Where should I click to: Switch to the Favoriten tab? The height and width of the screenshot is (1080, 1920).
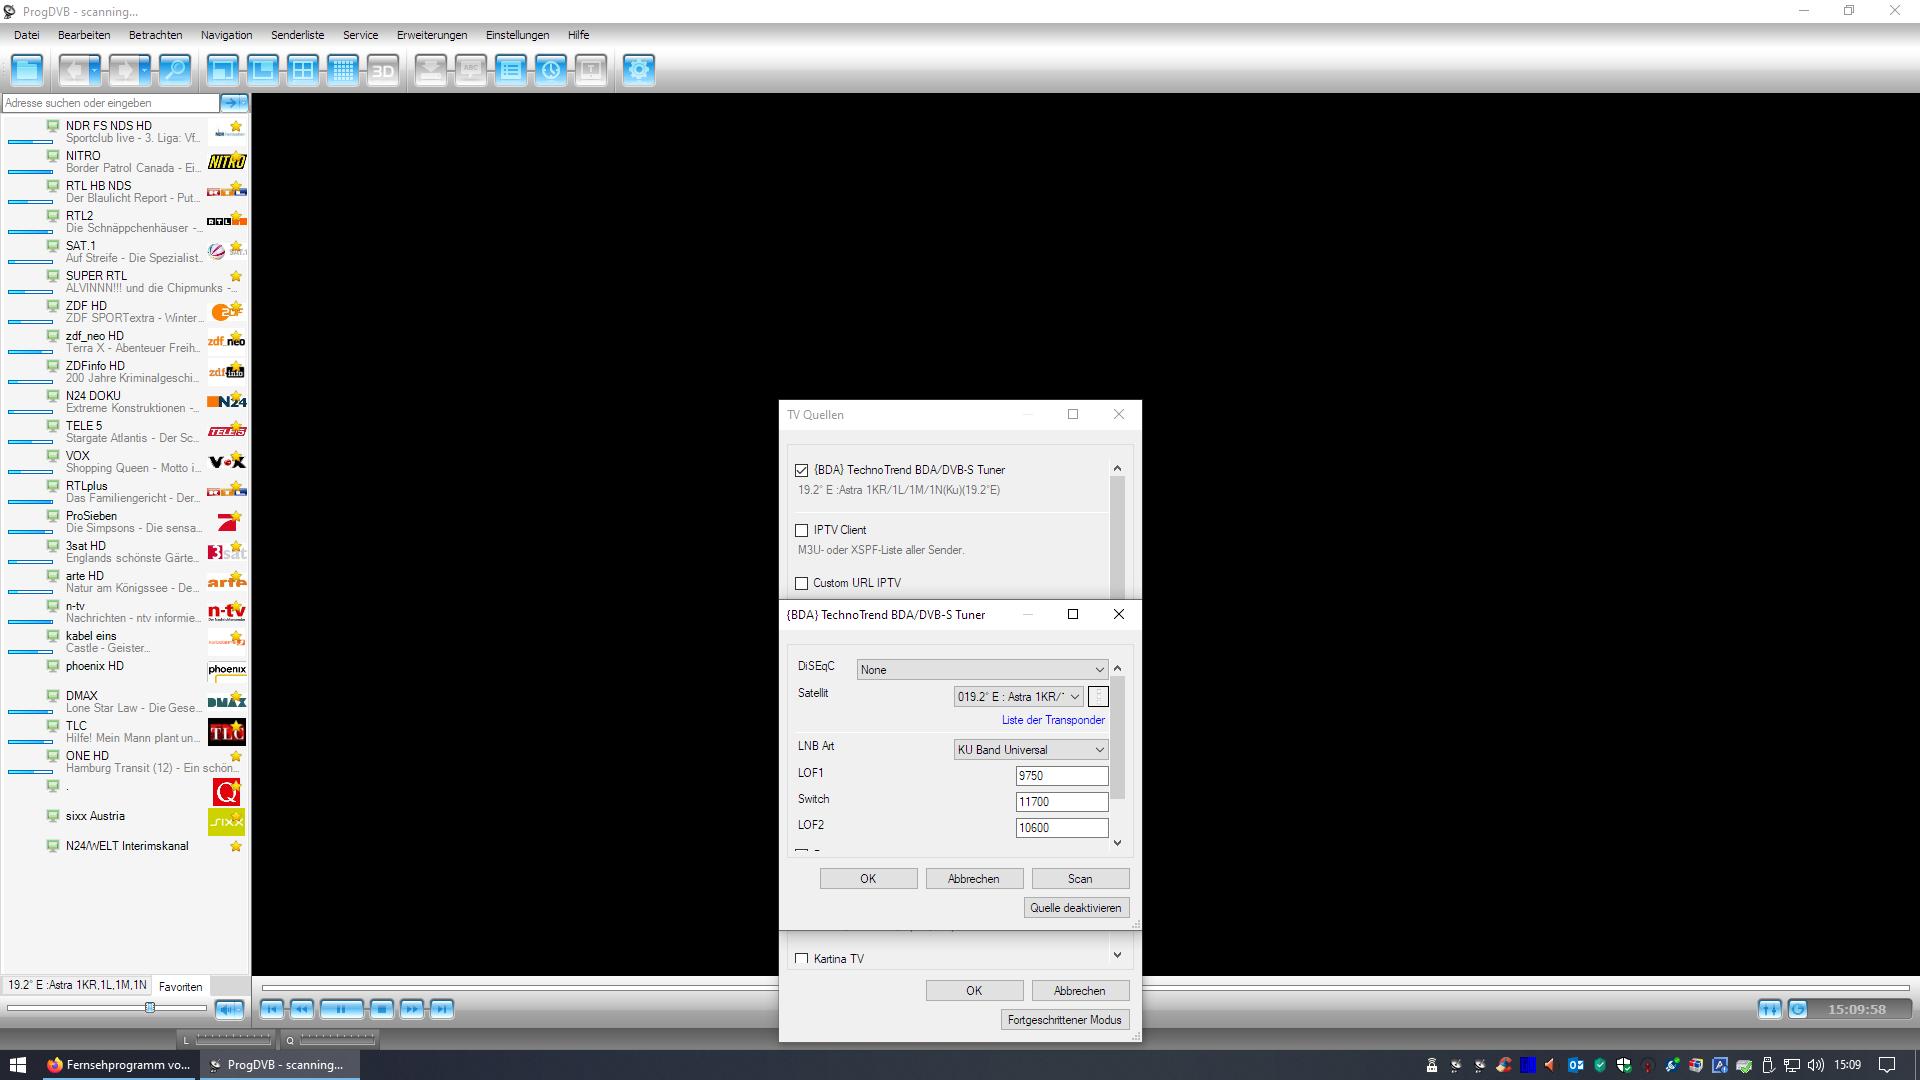[181, 987]
